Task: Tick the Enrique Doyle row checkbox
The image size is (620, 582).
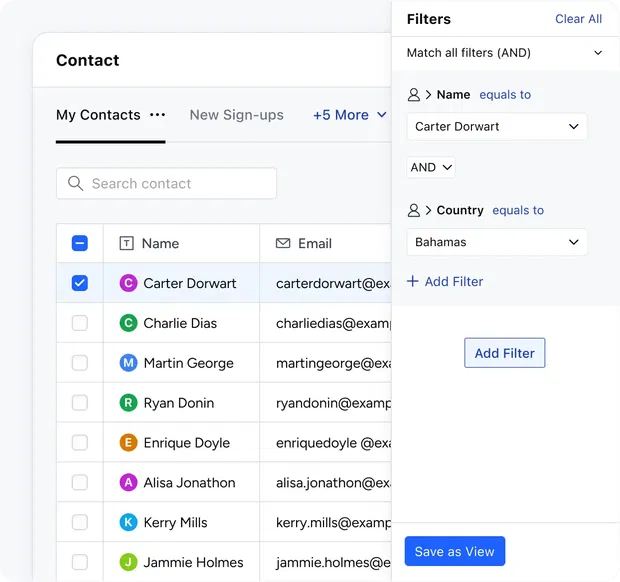Action: pos(79,442)
